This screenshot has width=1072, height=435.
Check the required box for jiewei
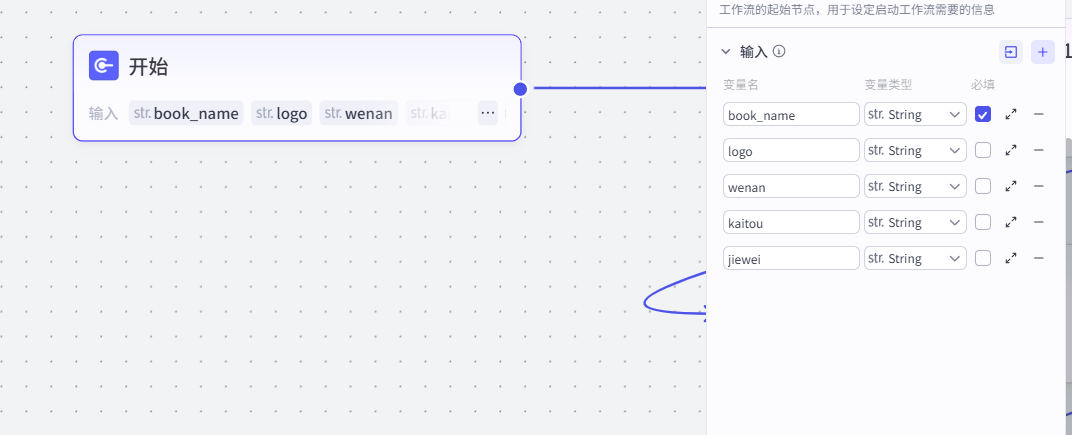983,258
